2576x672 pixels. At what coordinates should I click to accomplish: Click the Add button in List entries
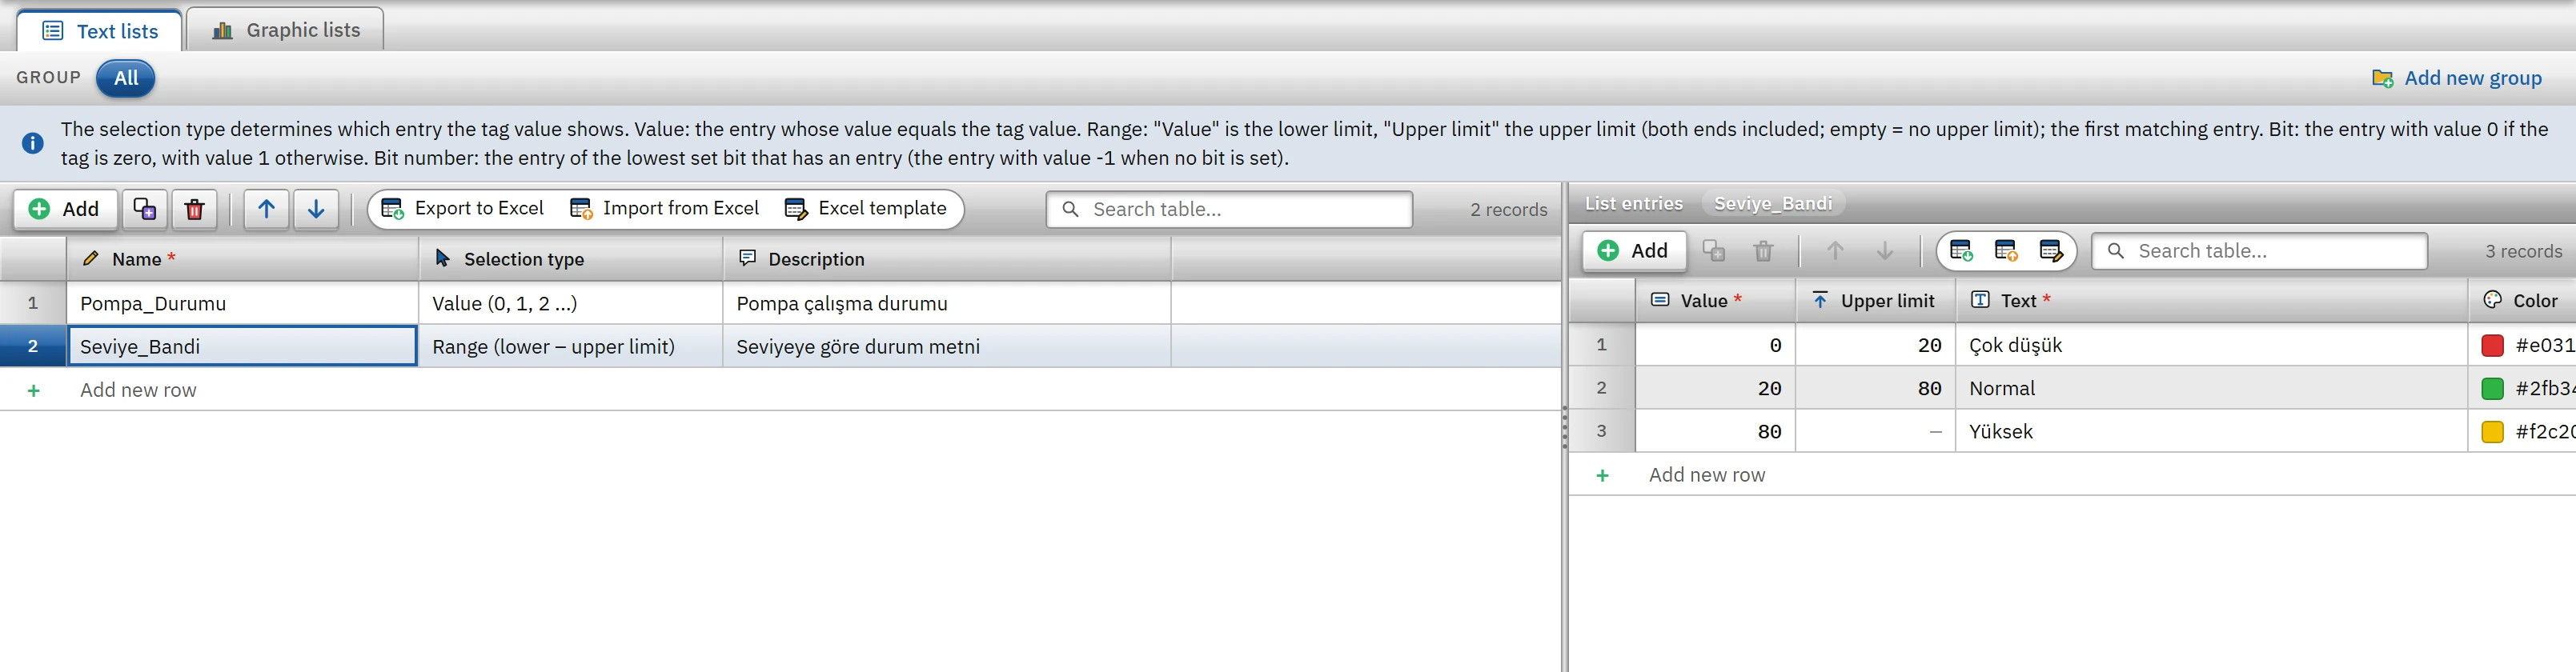(1634, 251)
